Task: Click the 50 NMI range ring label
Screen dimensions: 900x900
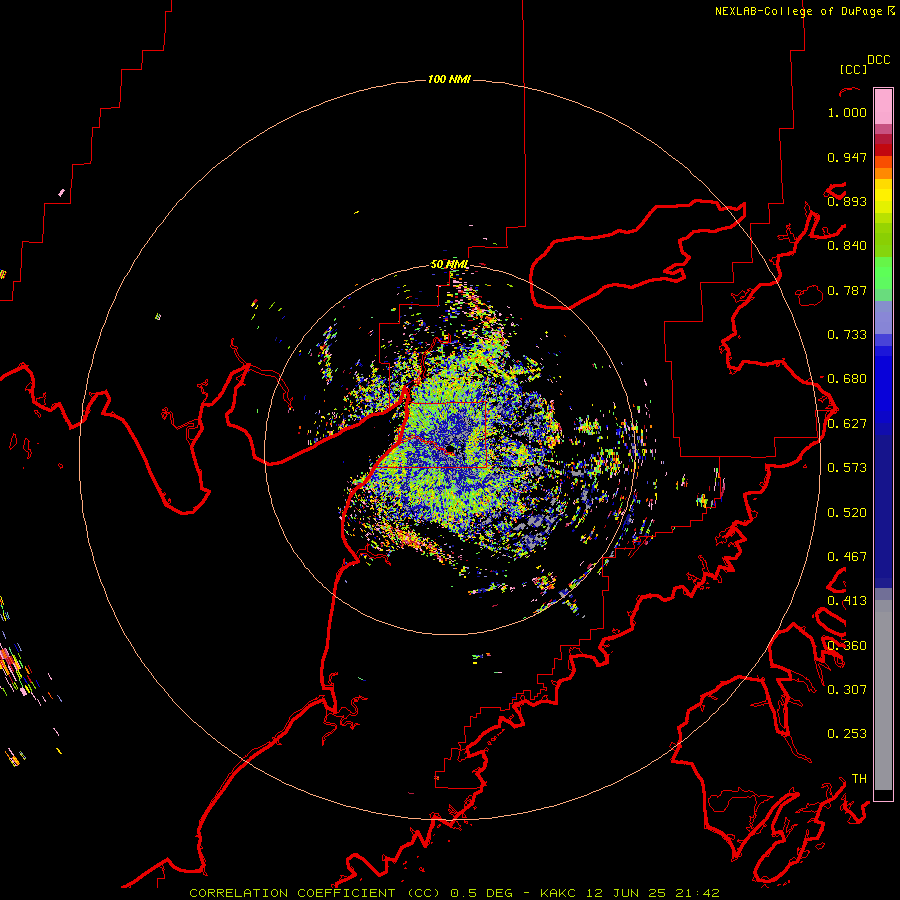Action: [x=449, y=265]
